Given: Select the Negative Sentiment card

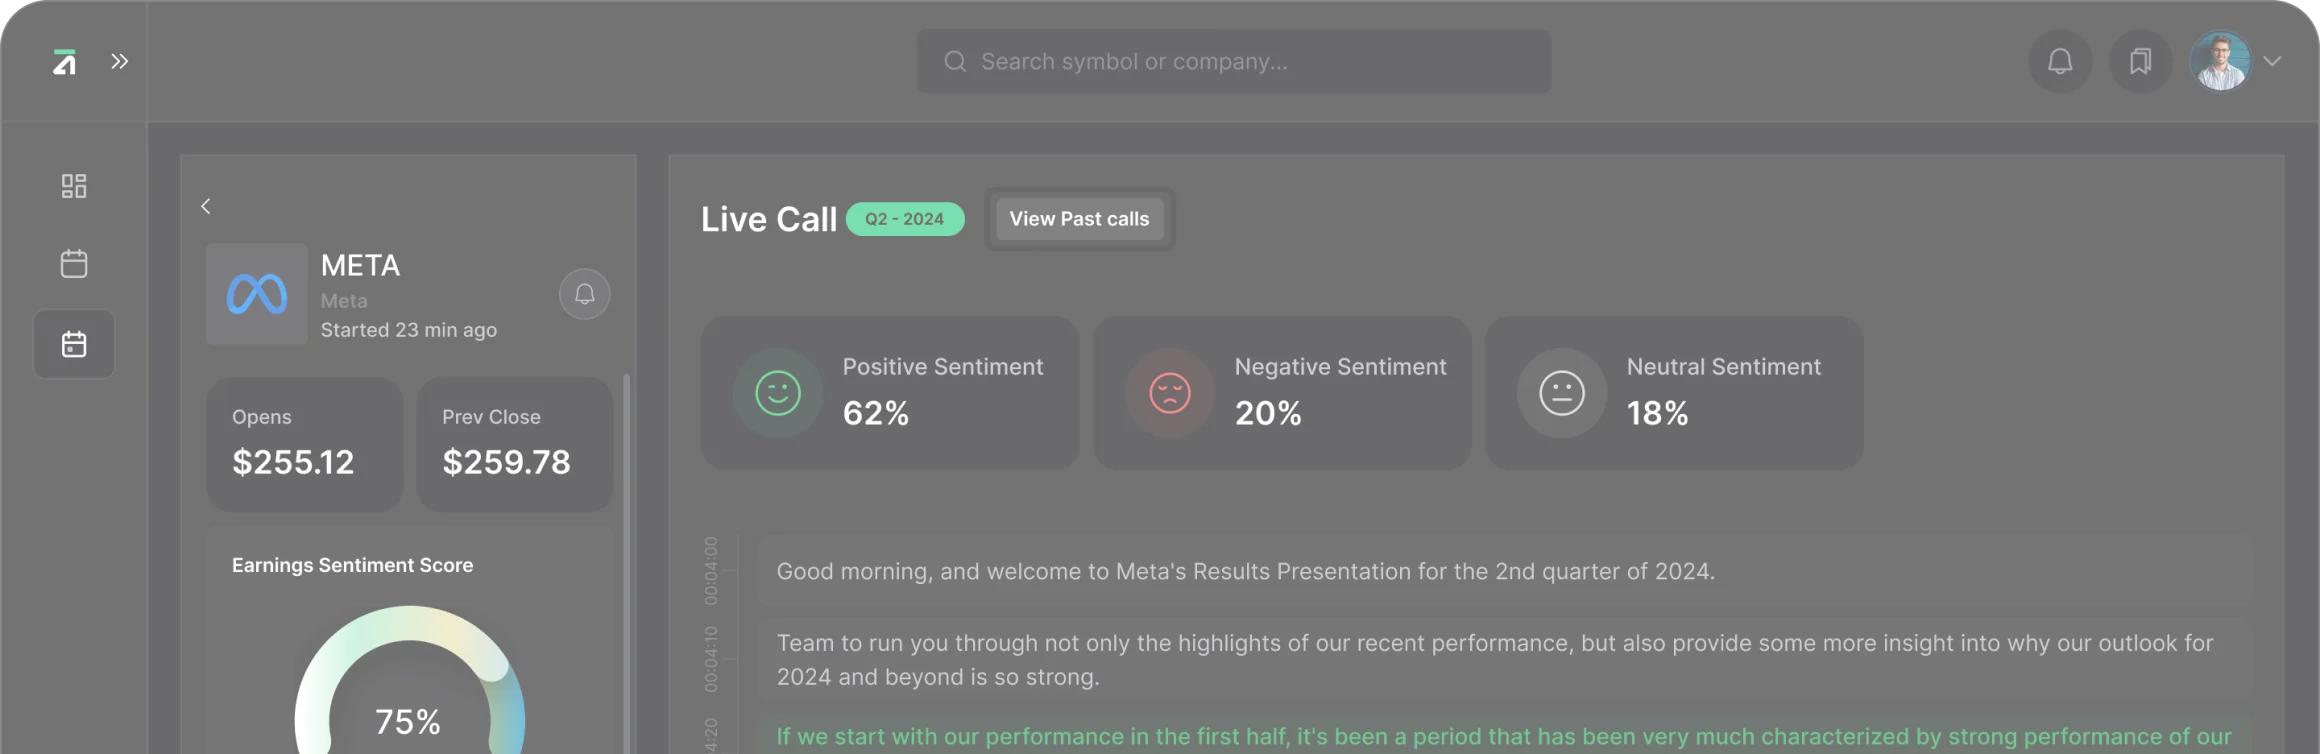Looking at the screenshot, I should (x=1282, y=393).
